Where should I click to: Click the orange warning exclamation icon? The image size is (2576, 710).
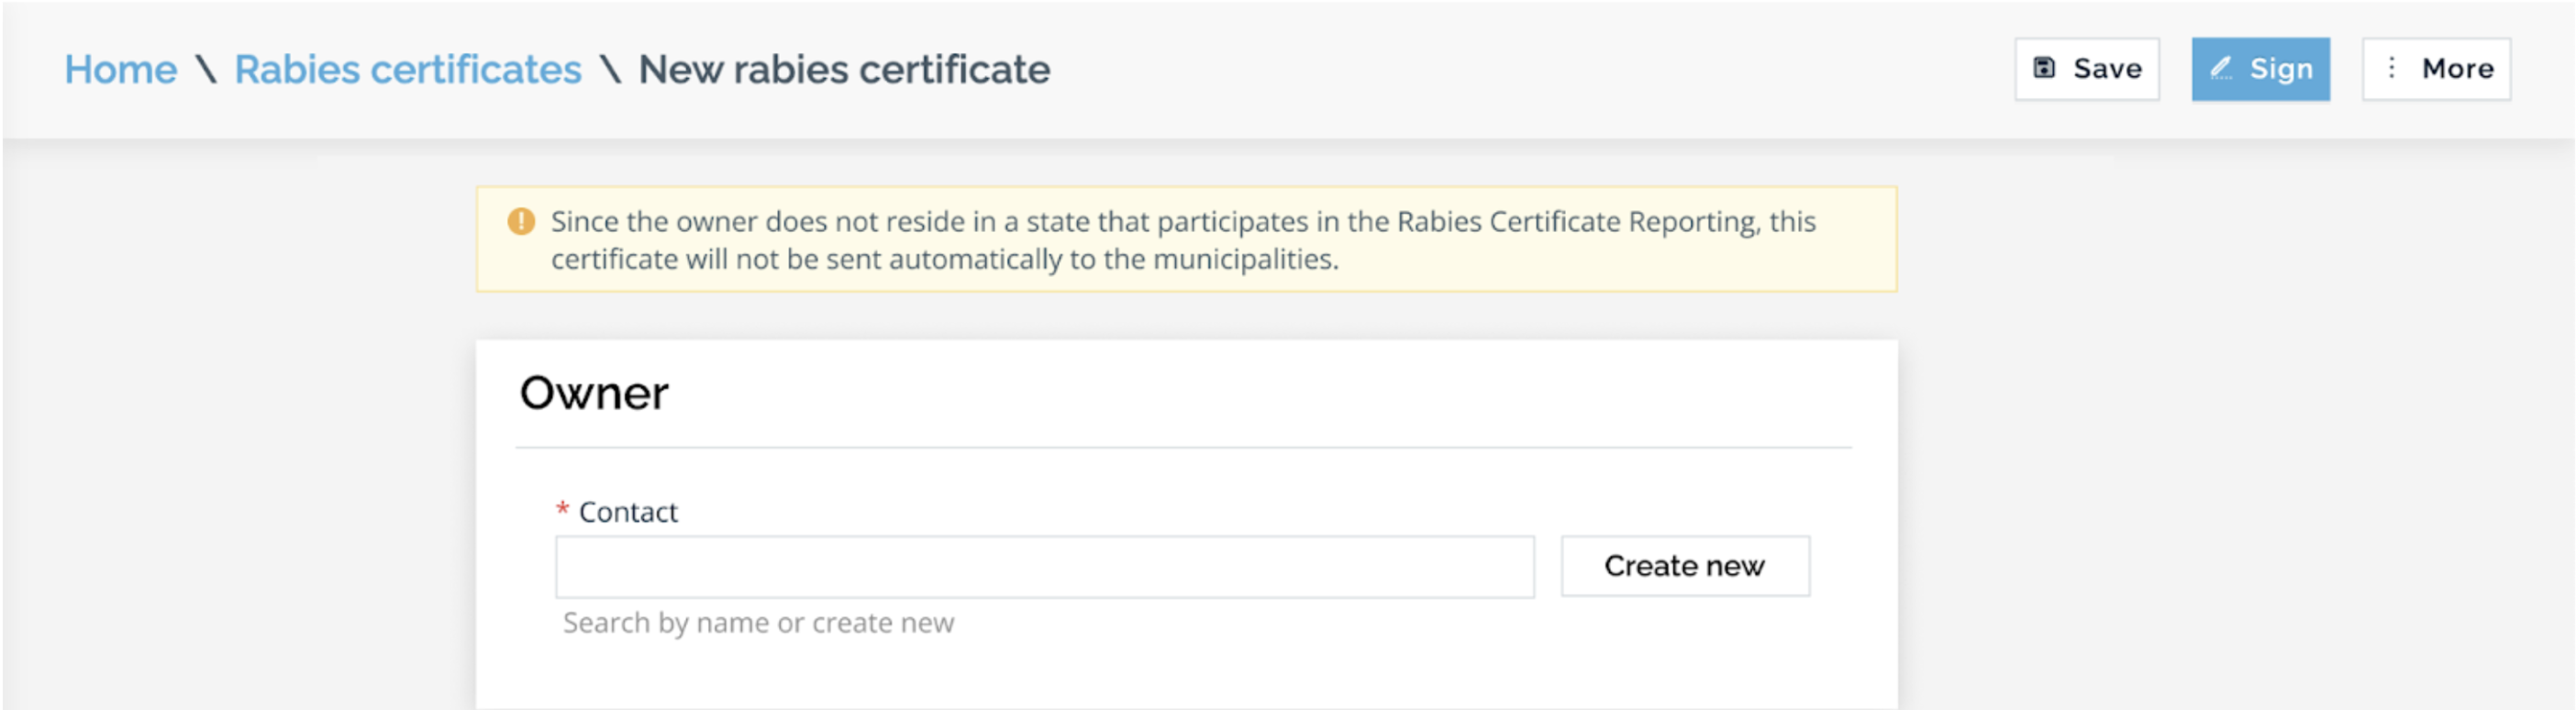521,221
